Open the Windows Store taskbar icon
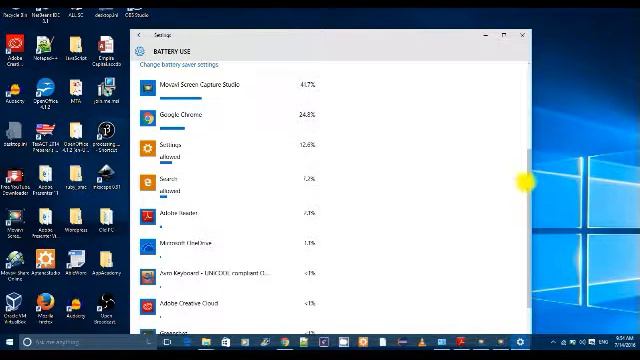This screenshot has width=640, height=360. (226, 342)
